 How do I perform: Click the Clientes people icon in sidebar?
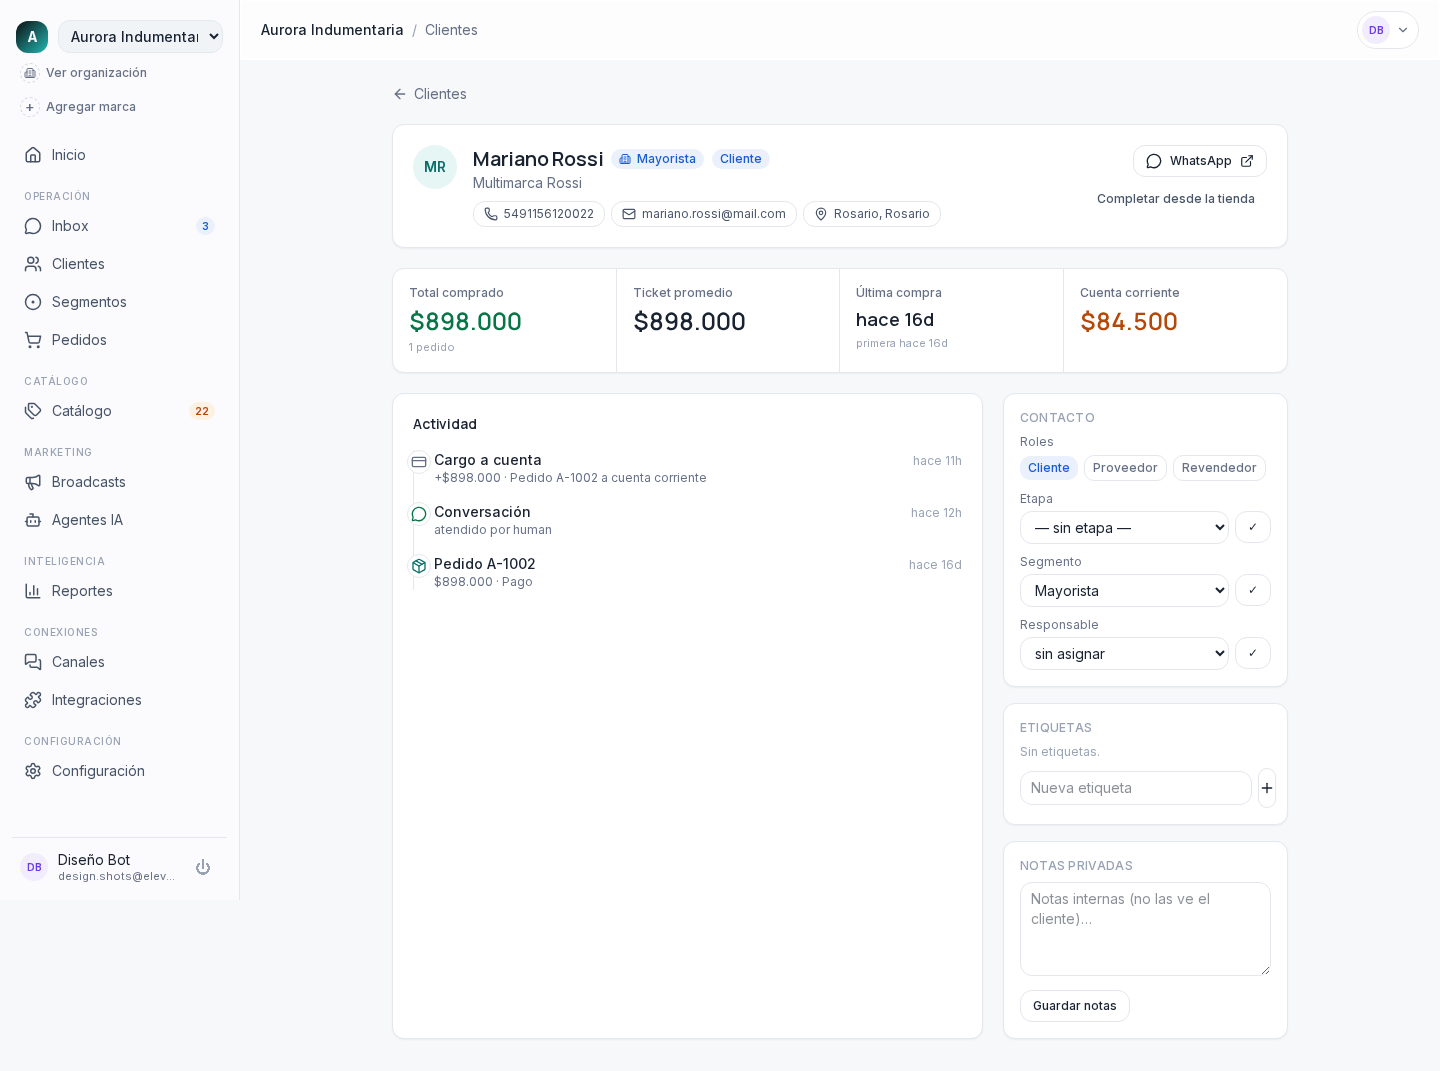coord(33,264)
